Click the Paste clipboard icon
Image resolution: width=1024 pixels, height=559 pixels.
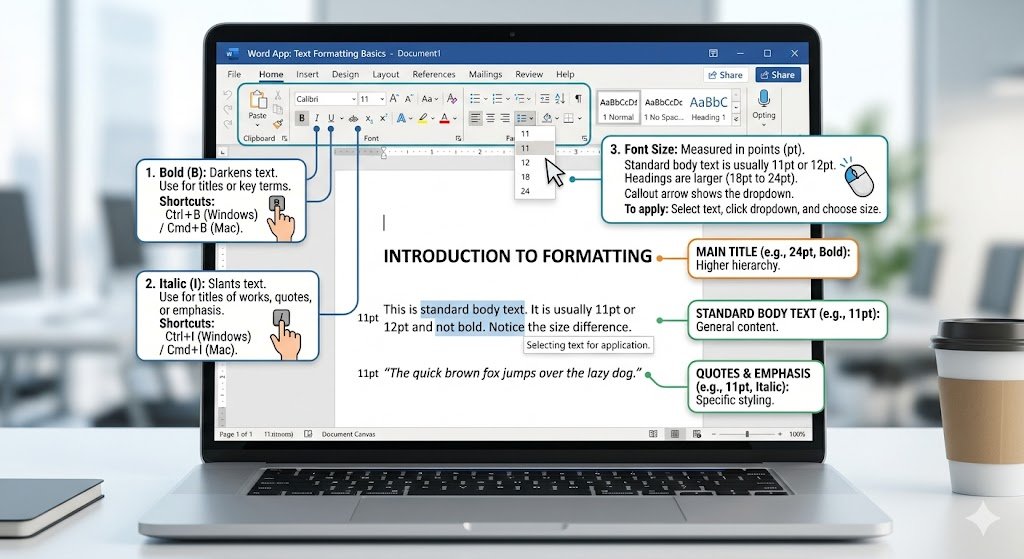coord(258,99)
